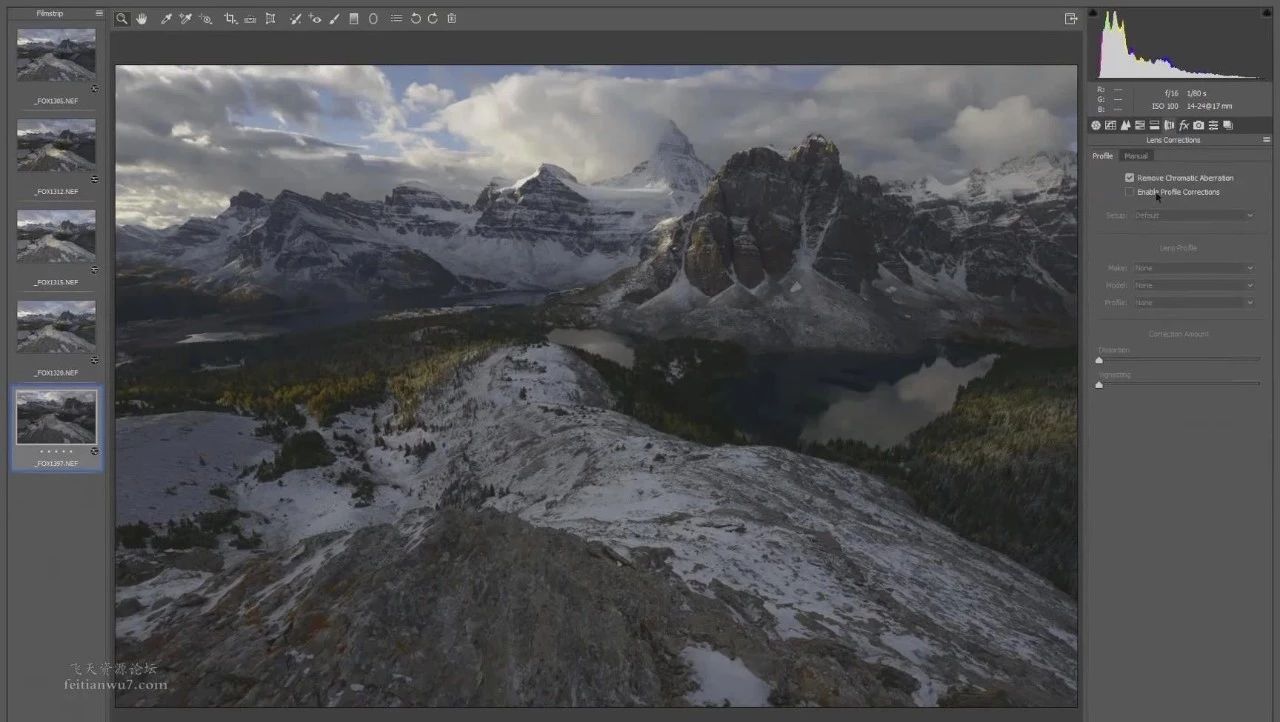Viewport: 1280px width, 722px height.
Task: Choose the Red Eye Removal tool
Action: (x=314, y=19)
